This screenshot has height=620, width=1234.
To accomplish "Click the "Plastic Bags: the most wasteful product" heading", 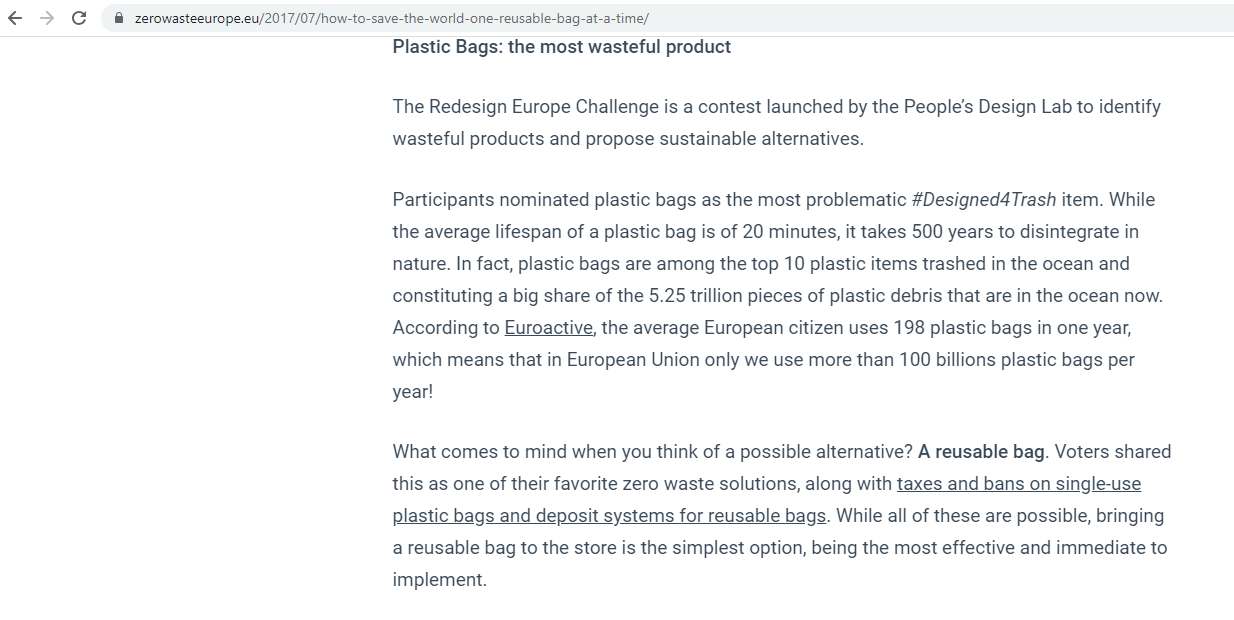I will [x=562, y=47].
